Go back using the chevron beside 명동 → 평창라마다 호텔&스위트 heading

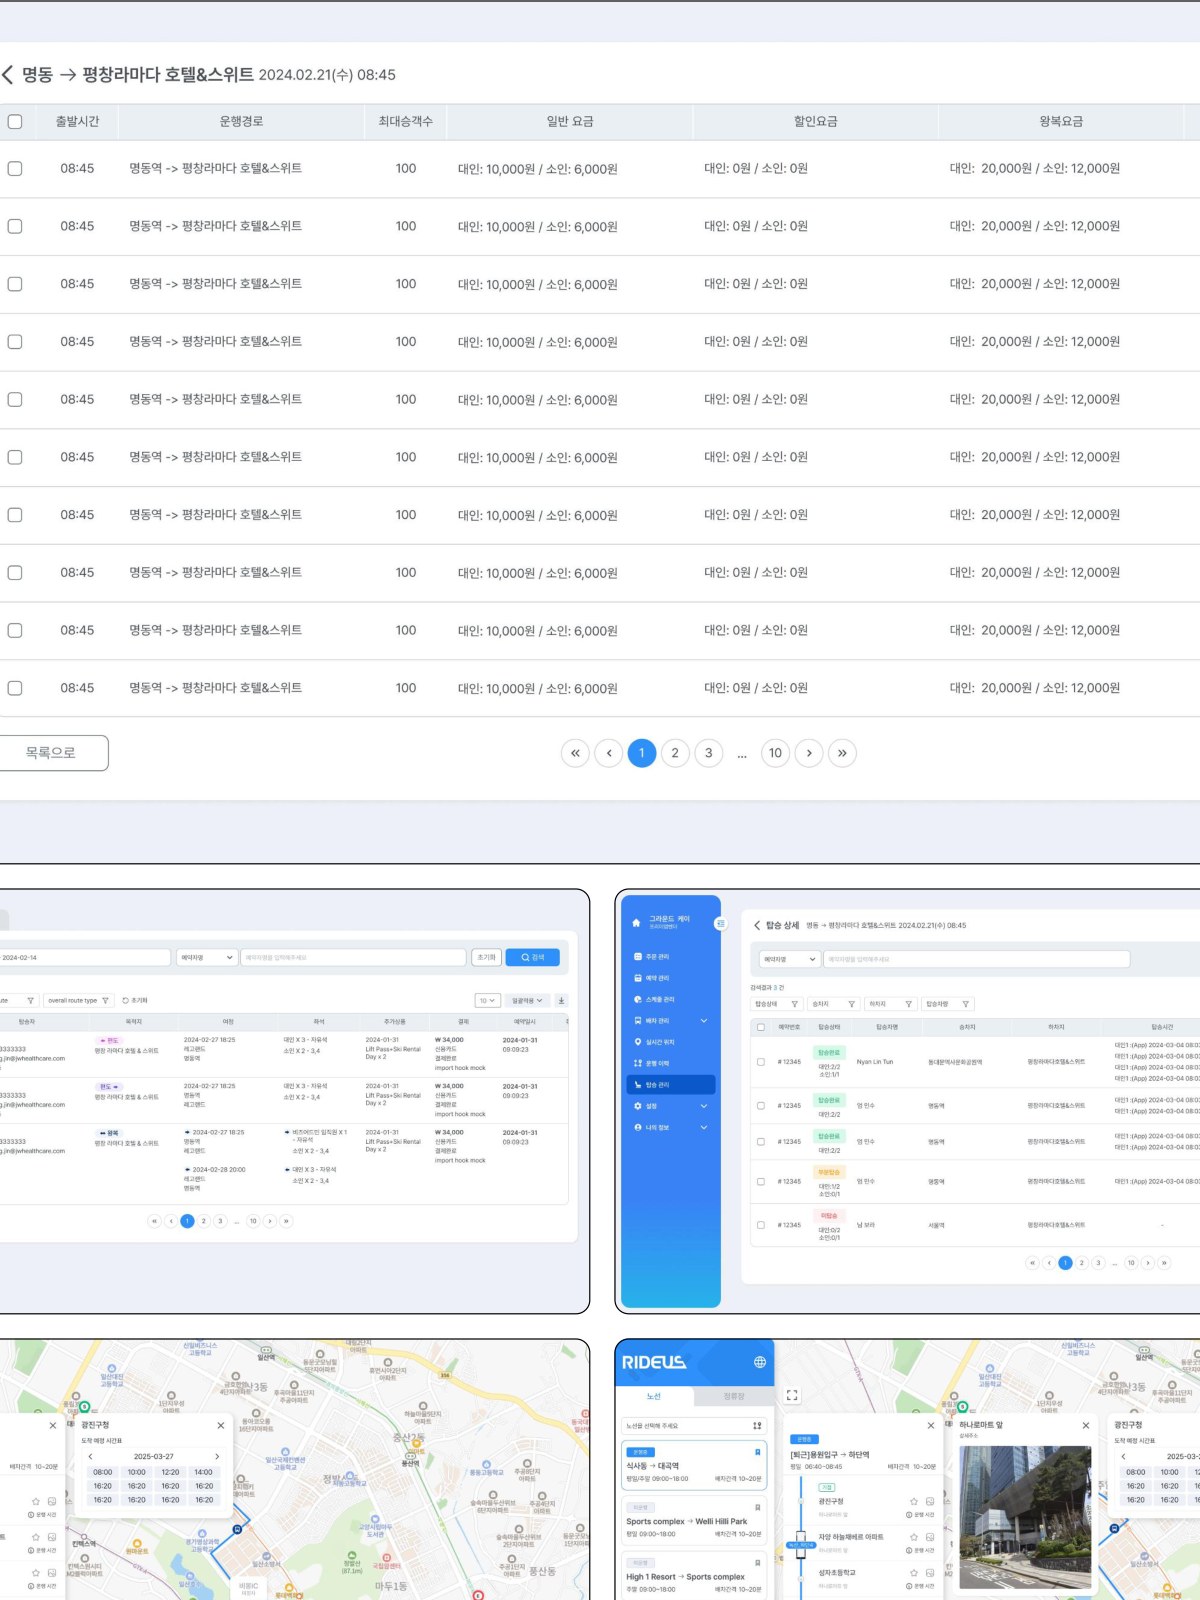point(8,75)
